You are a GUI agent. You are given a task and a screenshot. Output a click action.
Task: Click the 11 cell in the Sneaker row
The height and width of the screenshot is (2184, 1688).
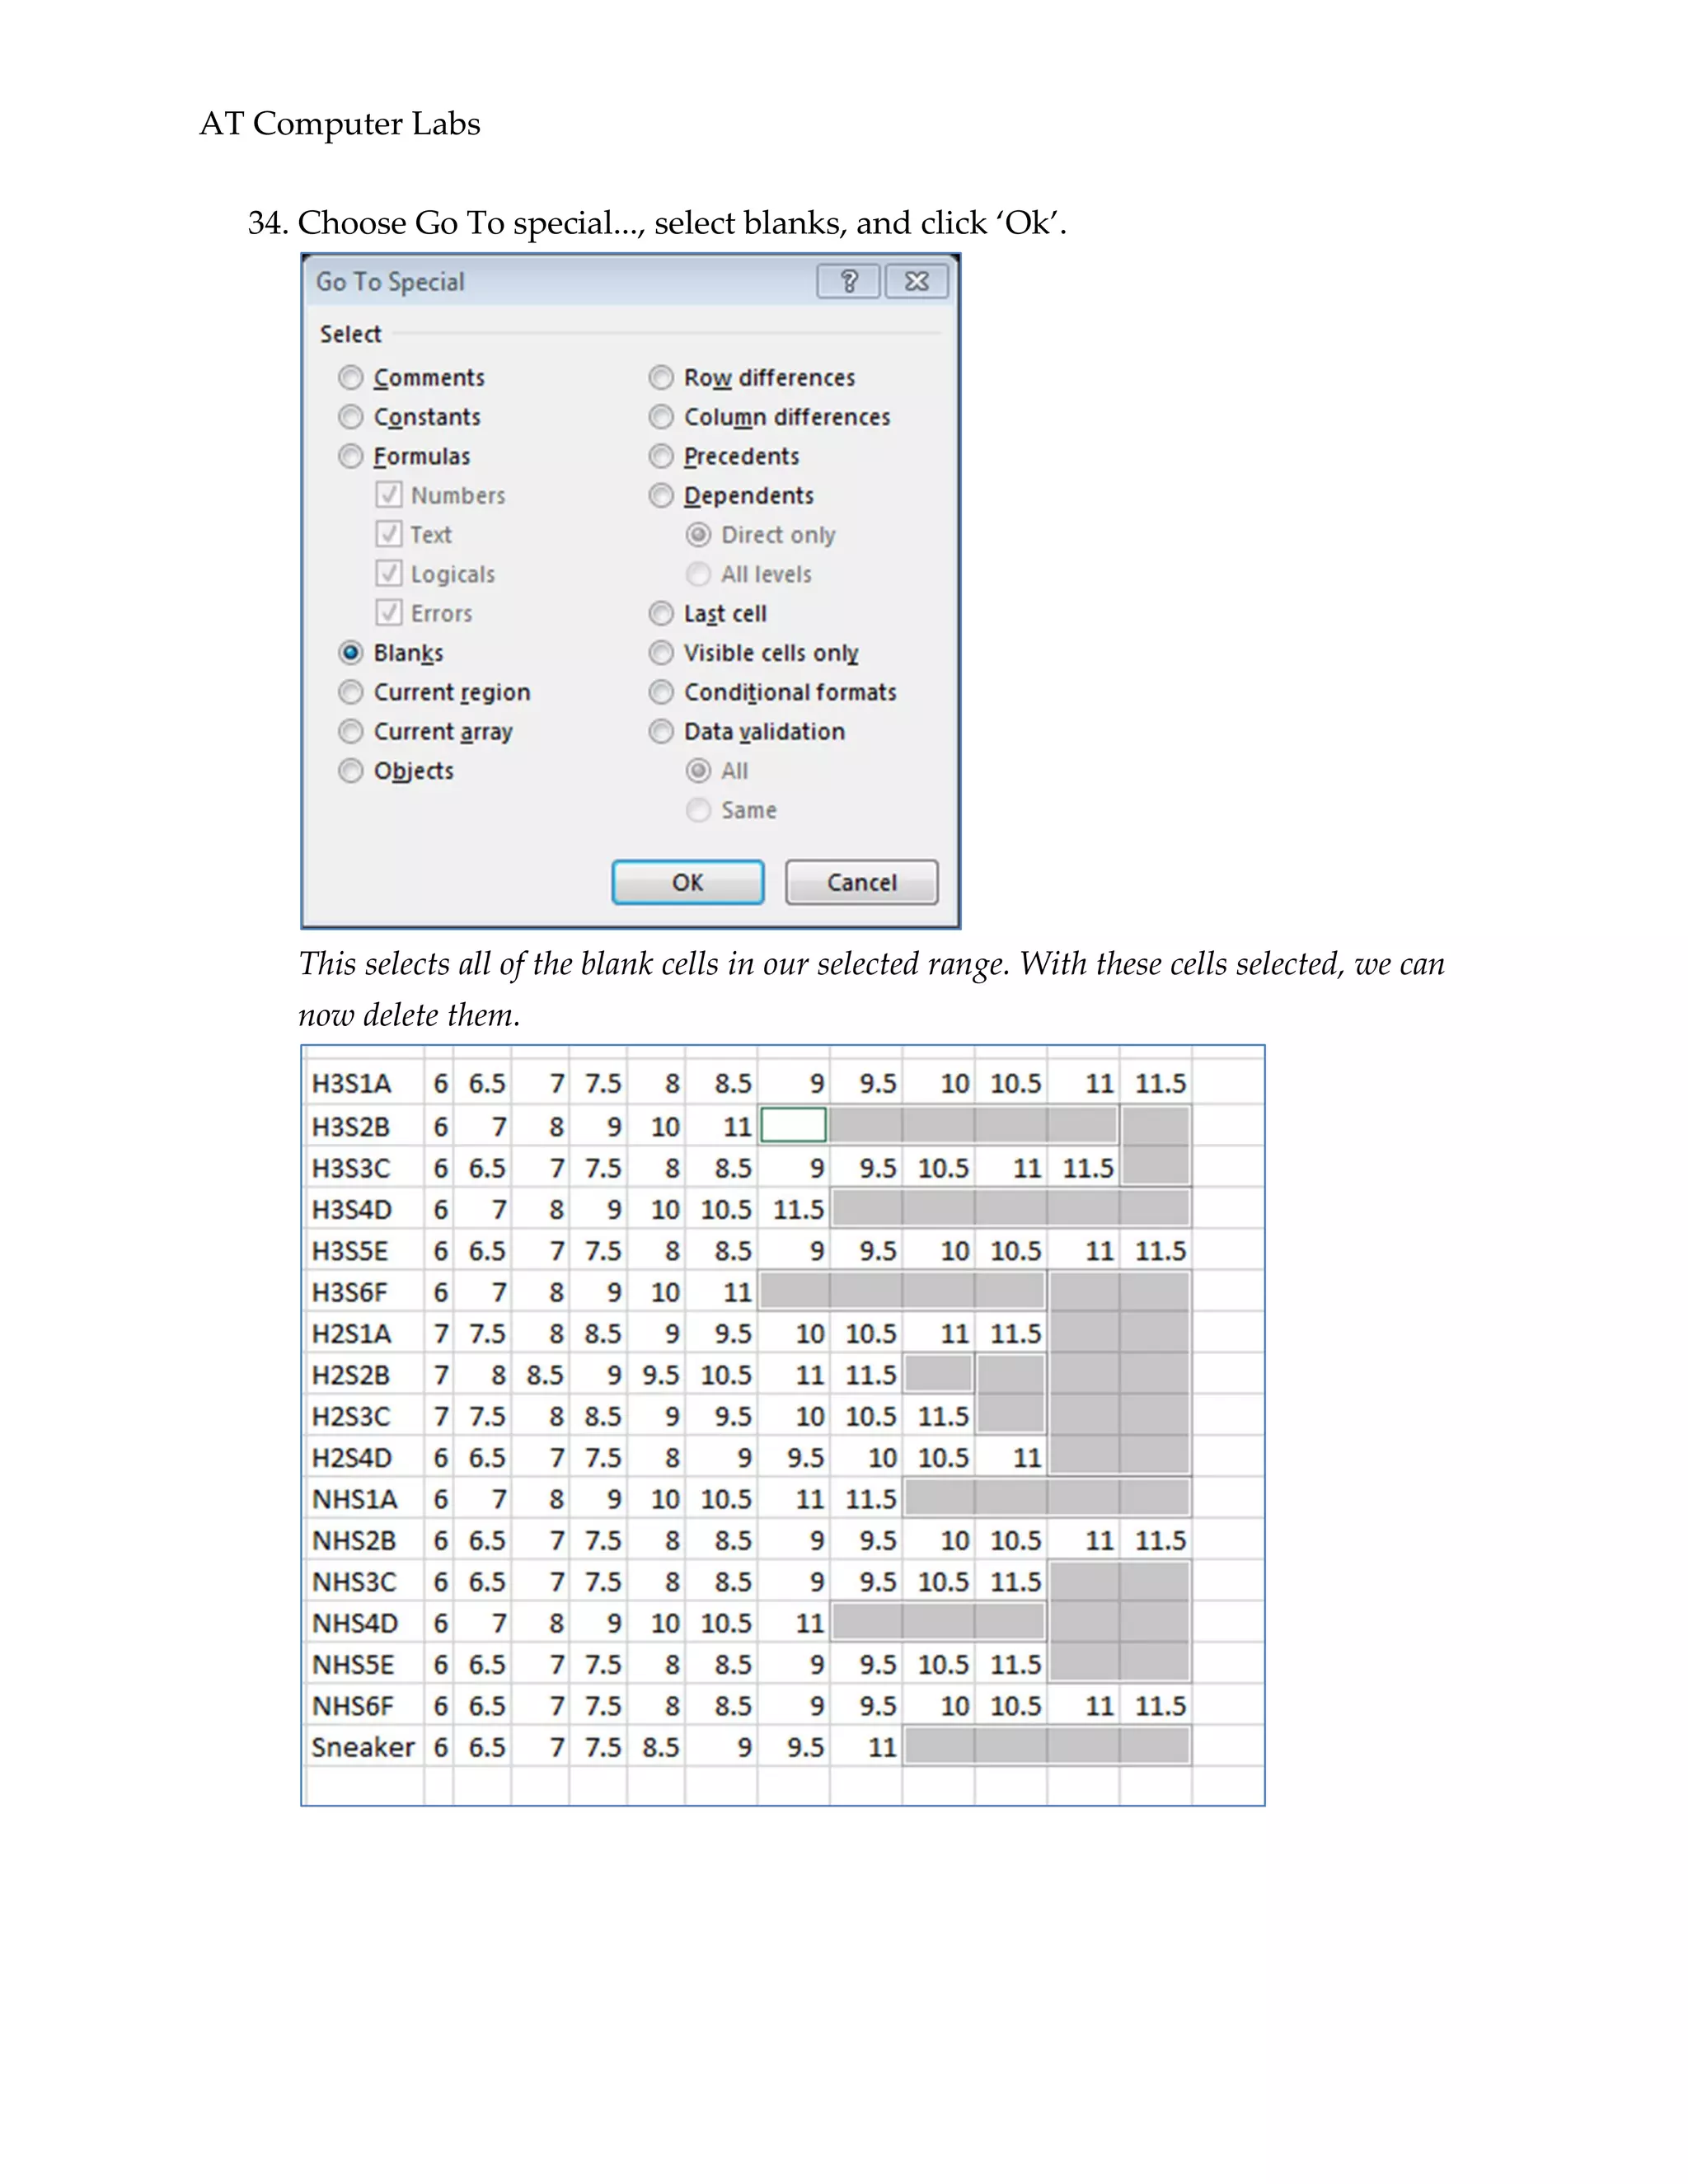(x=866, y=1747)
